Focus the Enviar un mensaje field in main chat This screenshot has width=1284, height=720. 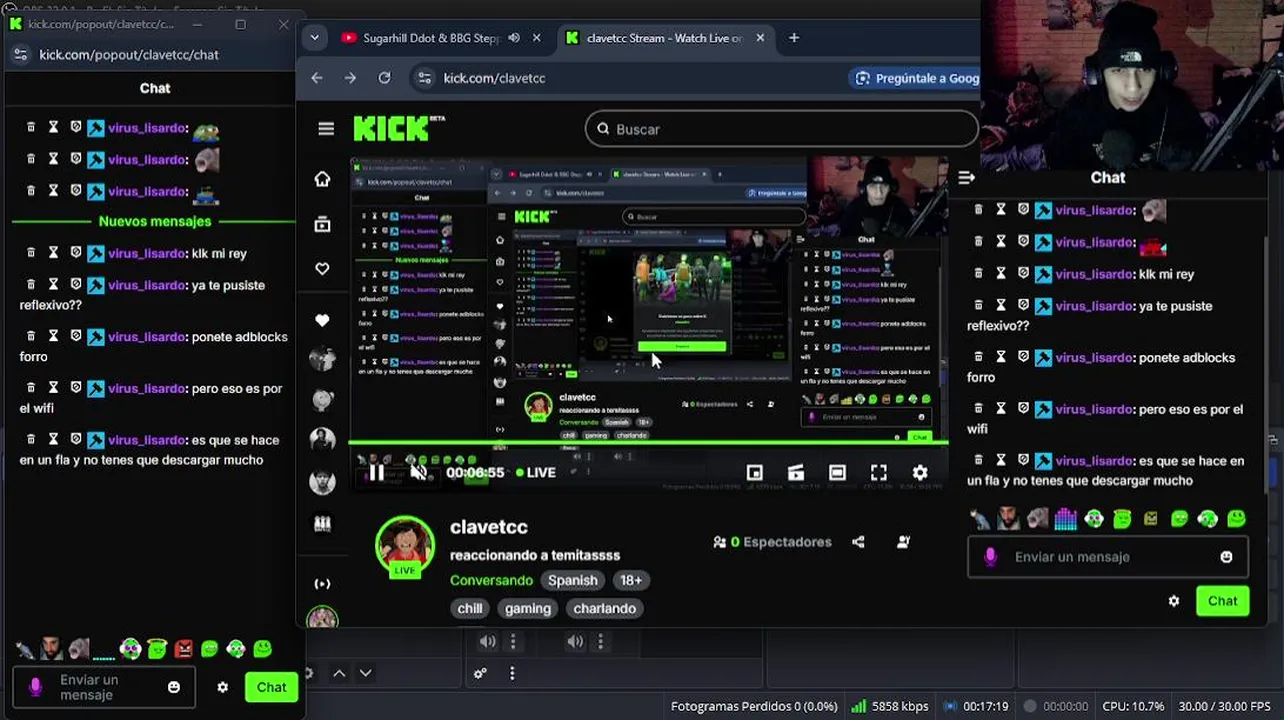[x=1108, y=557]
